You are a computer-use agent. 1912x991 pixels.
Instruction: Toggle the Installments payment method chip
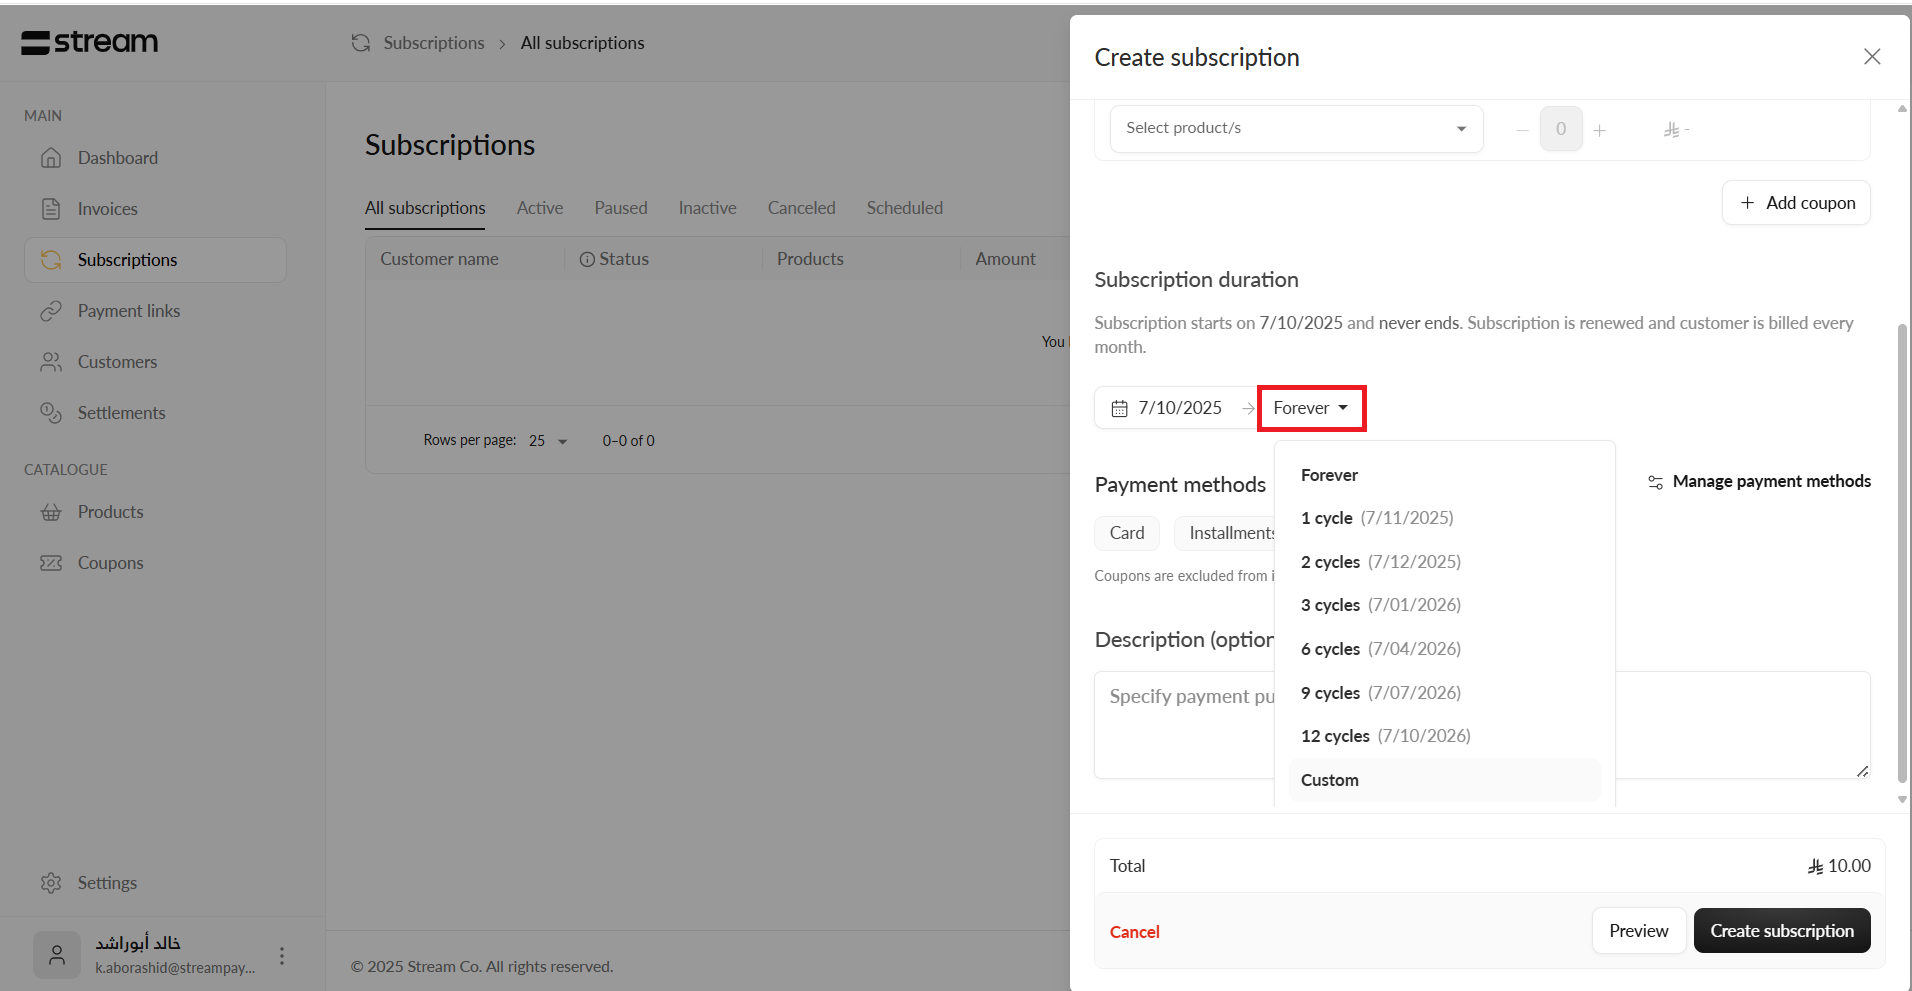(1226, 533)
